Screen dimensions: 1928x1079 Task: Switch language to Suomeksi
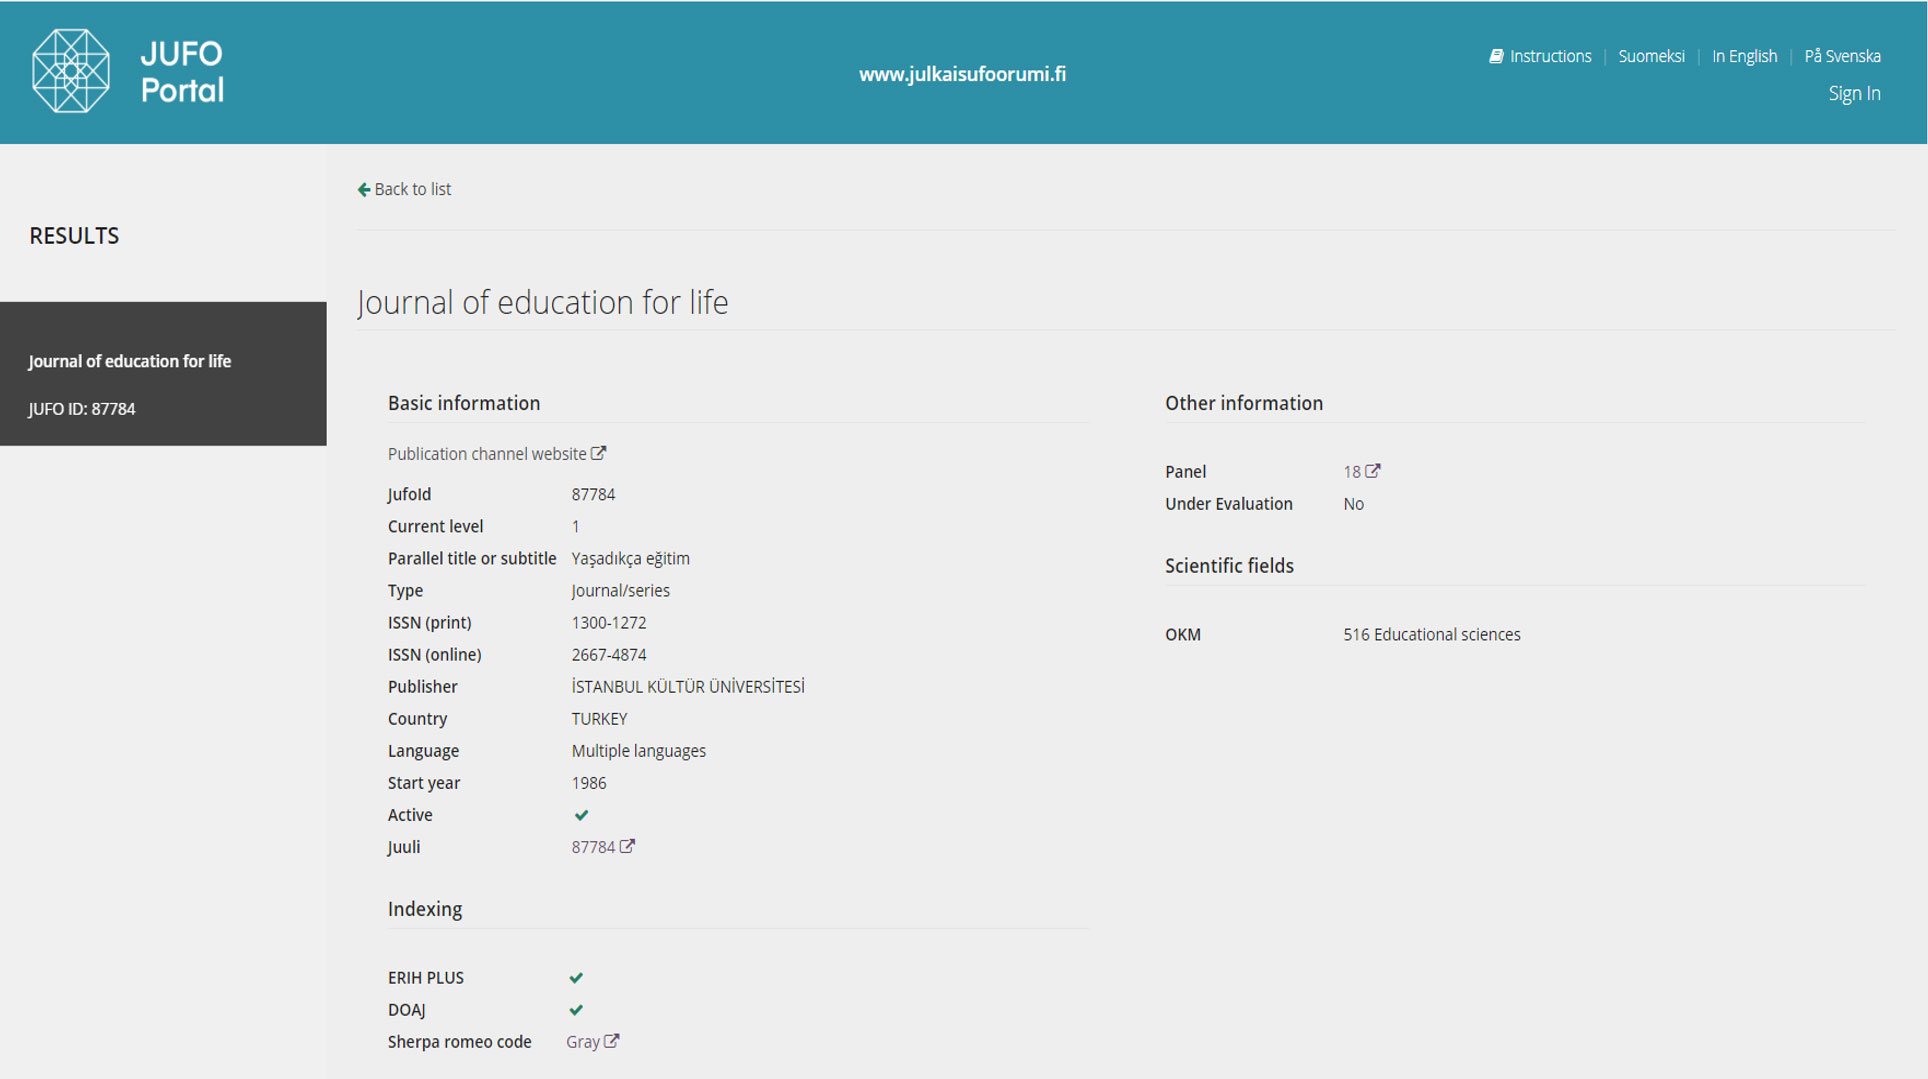[1651, 56]
